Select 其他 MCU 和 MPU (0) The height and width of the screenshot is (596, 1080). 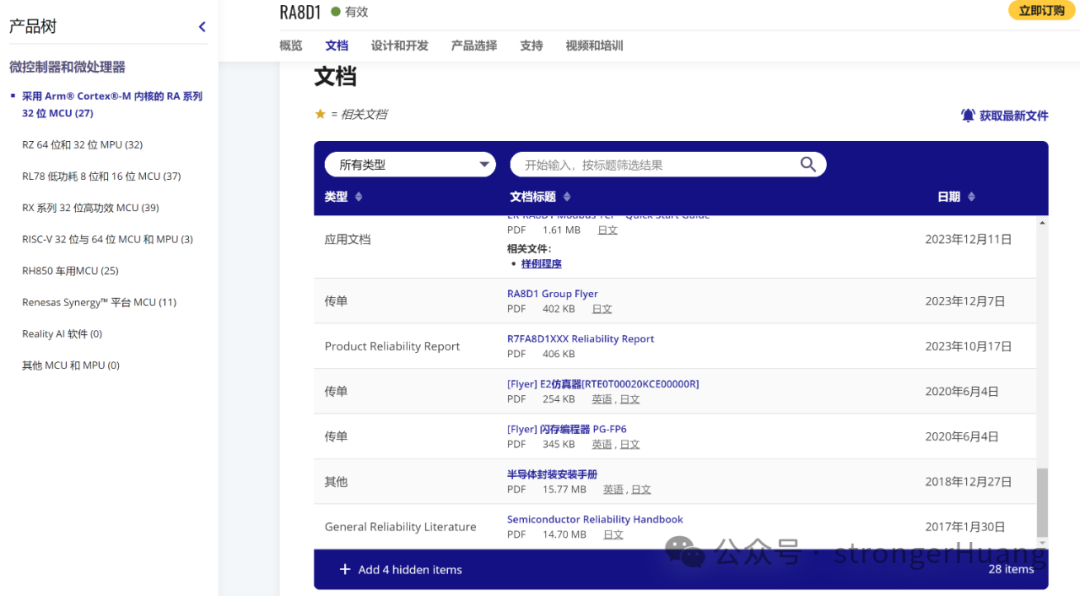71,366
